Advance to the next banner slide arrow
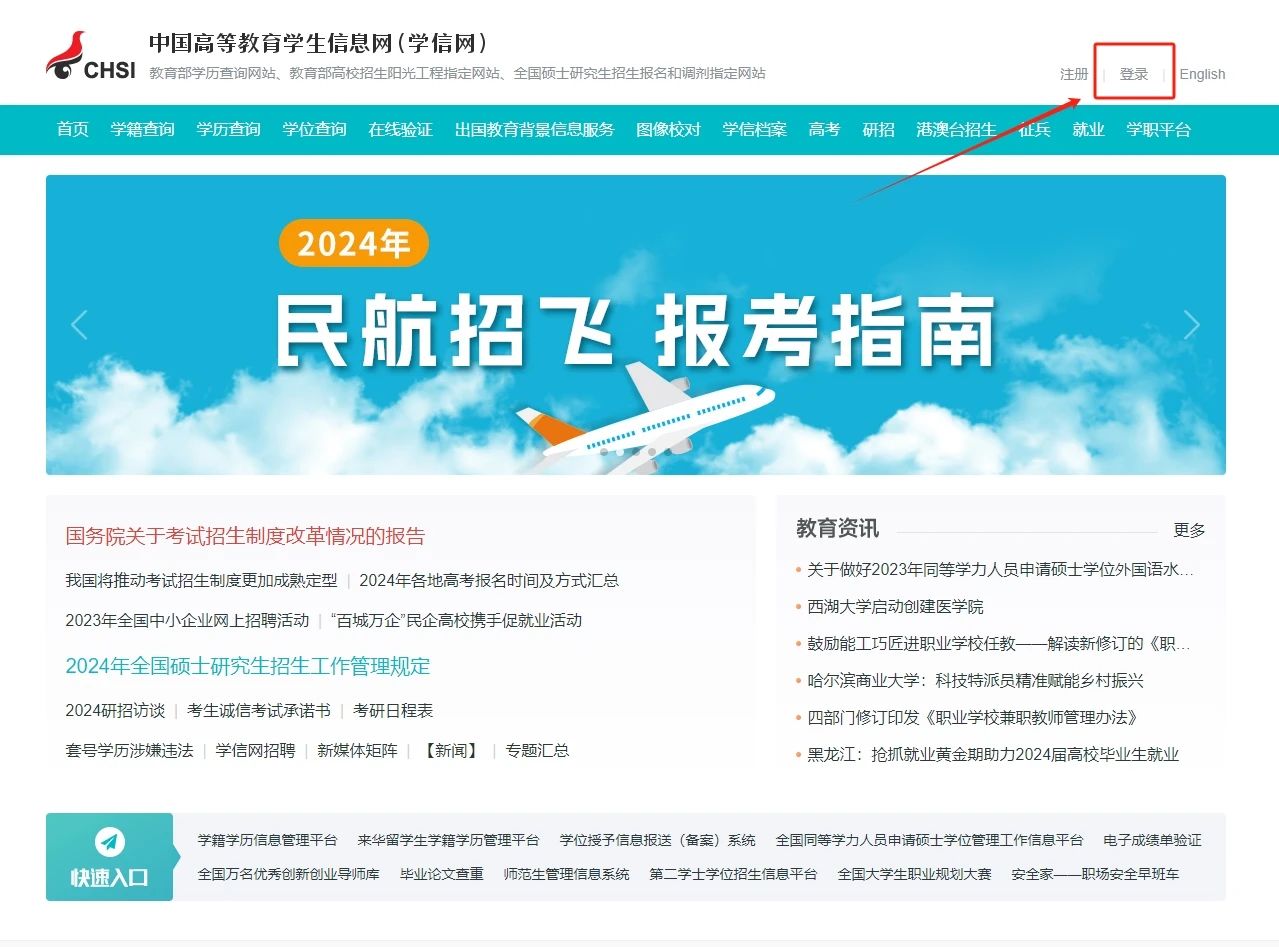This screenshot has height=947, width=1279. [x=1191, y=325]
